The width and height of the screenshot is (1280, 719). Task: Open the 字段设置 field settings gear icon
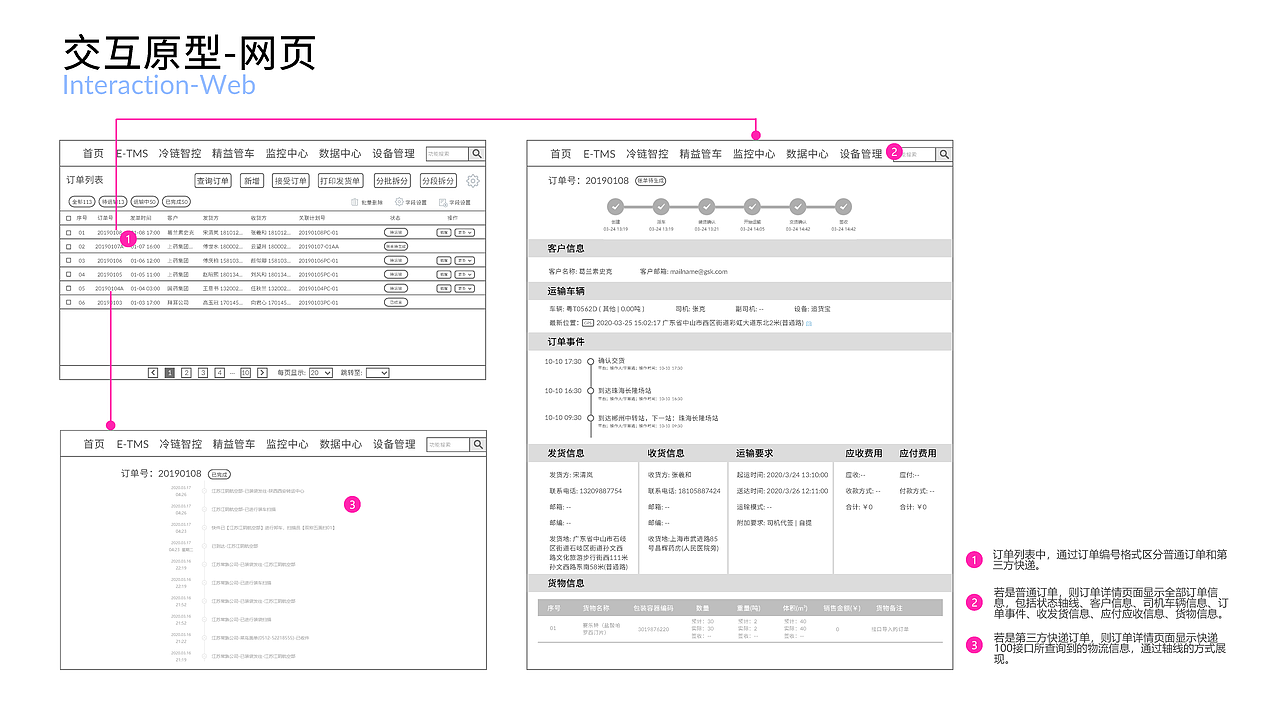[x=399, y=202]
